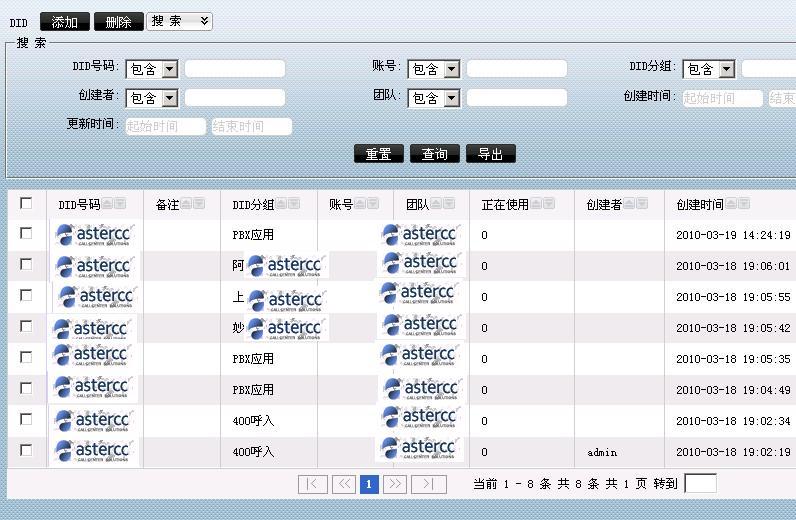This screenshot has width=796, height=520.
Task: Click 400呼入 in the 19:02:34 row
Action: pyautogui.click(x=253, y=421)
